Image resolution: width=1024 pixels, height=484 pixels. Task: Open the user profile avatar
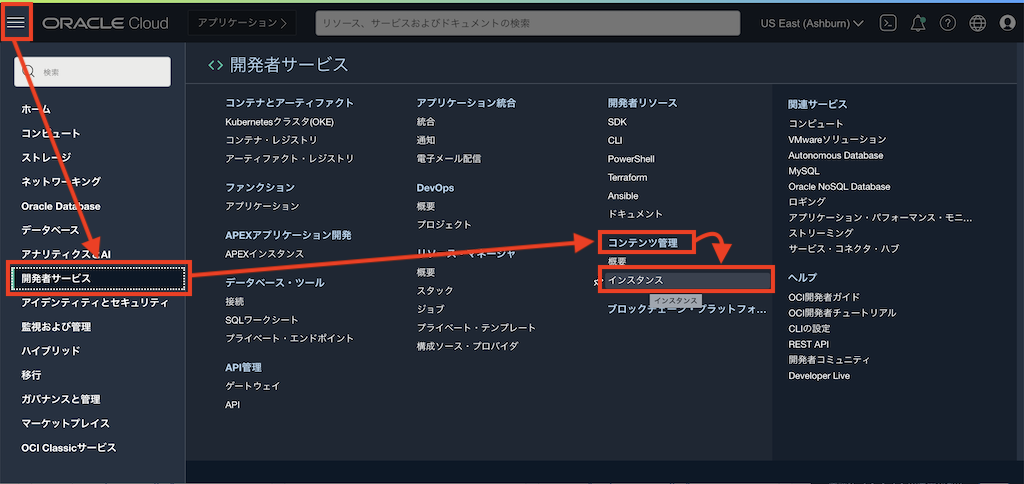click(1006, 23)
